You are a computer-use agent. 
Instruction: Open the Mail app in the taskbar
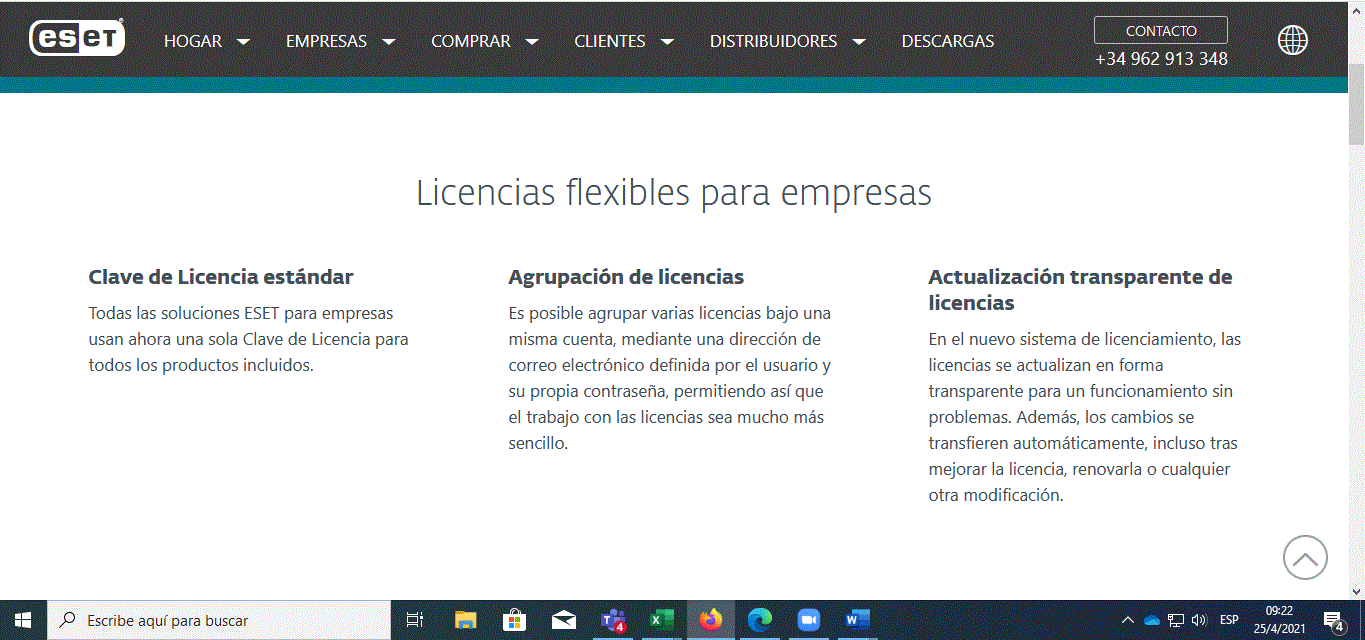pos(563,620)
